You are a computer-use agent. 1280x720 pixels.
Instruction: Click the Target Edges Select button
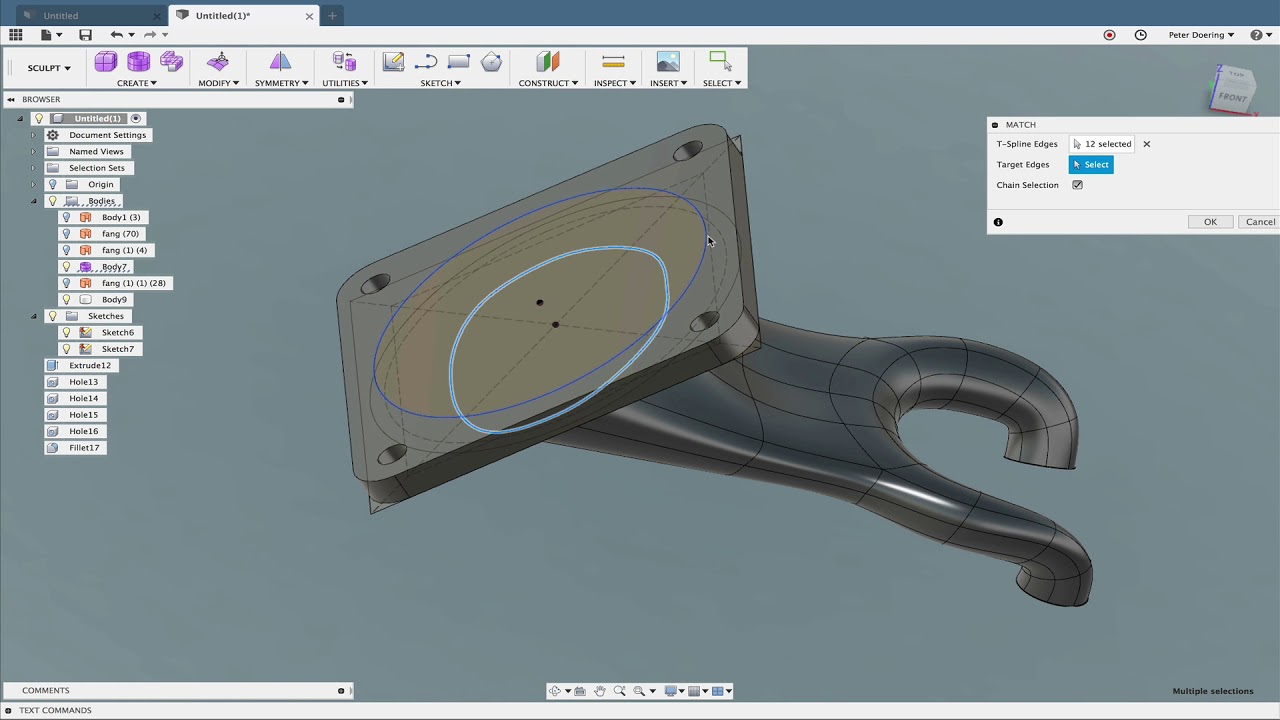tap(1091, 165)
